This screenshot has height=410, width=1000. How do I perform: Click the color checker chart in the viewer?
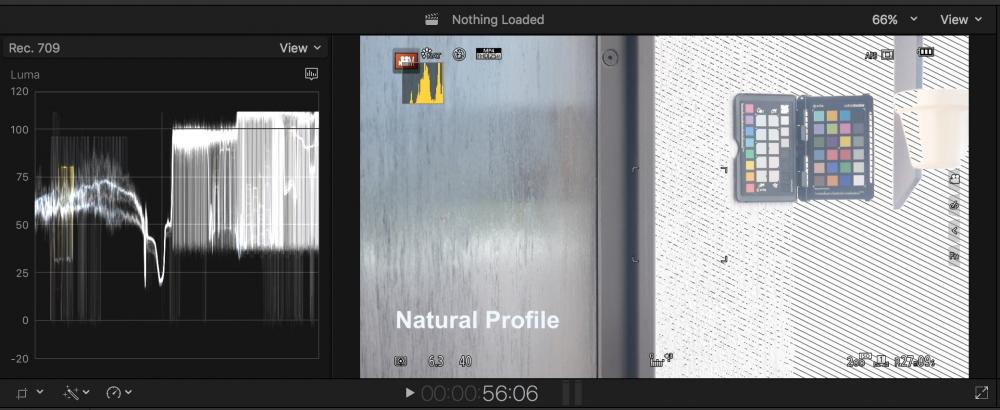[x=804, y=146]
